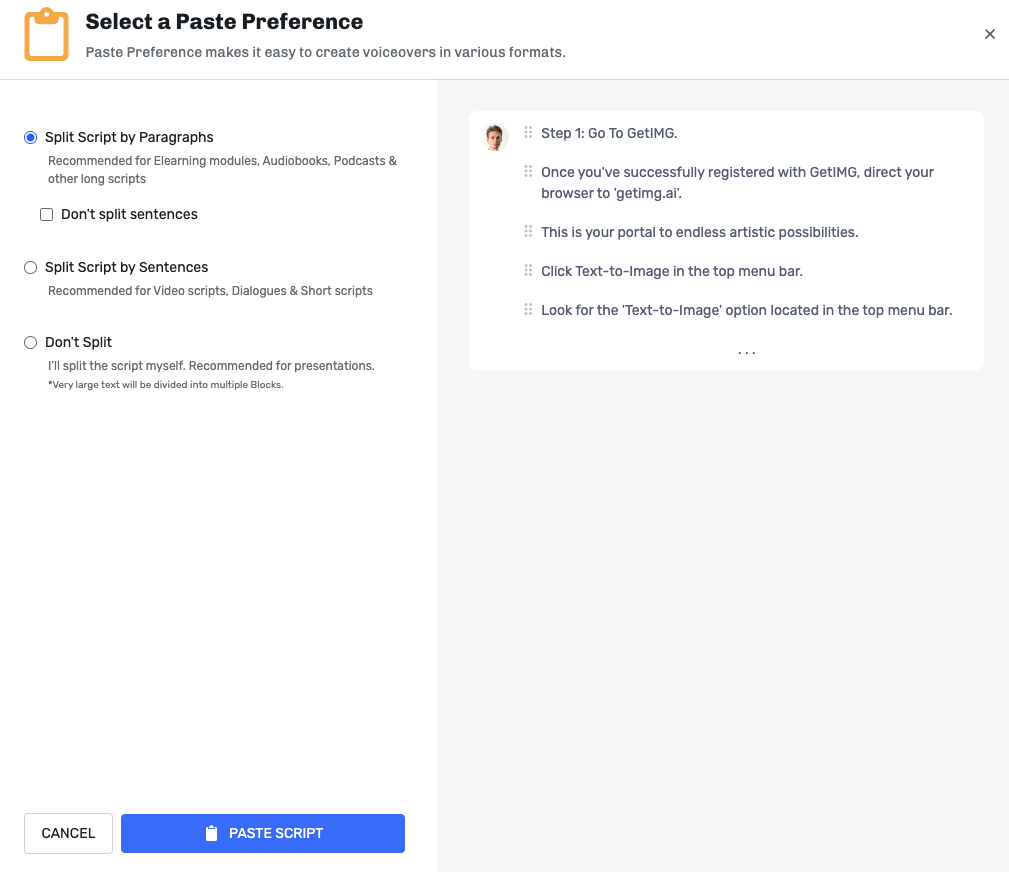Select 'Split Script by Sentences' option
Screen dimensions: 1009x872
point(31,268)
